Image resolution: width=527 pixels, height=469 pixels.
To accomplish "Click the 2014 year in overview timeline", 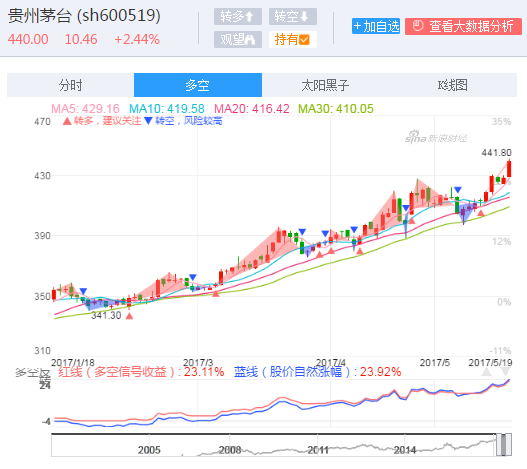I will click(x=405, y=450).
